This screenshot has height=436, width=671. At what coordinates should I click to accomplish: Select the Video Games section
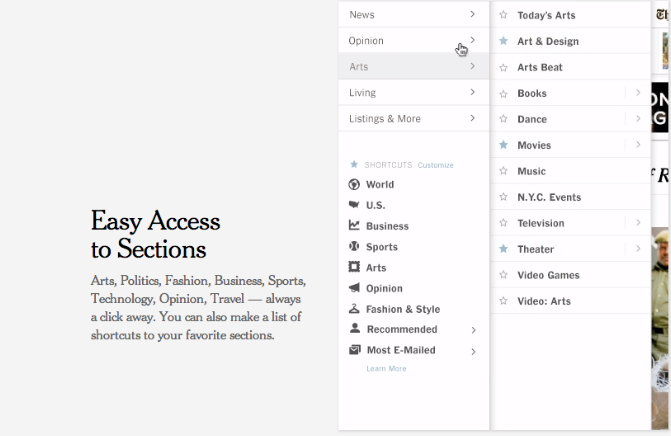(x=570, y=275)
